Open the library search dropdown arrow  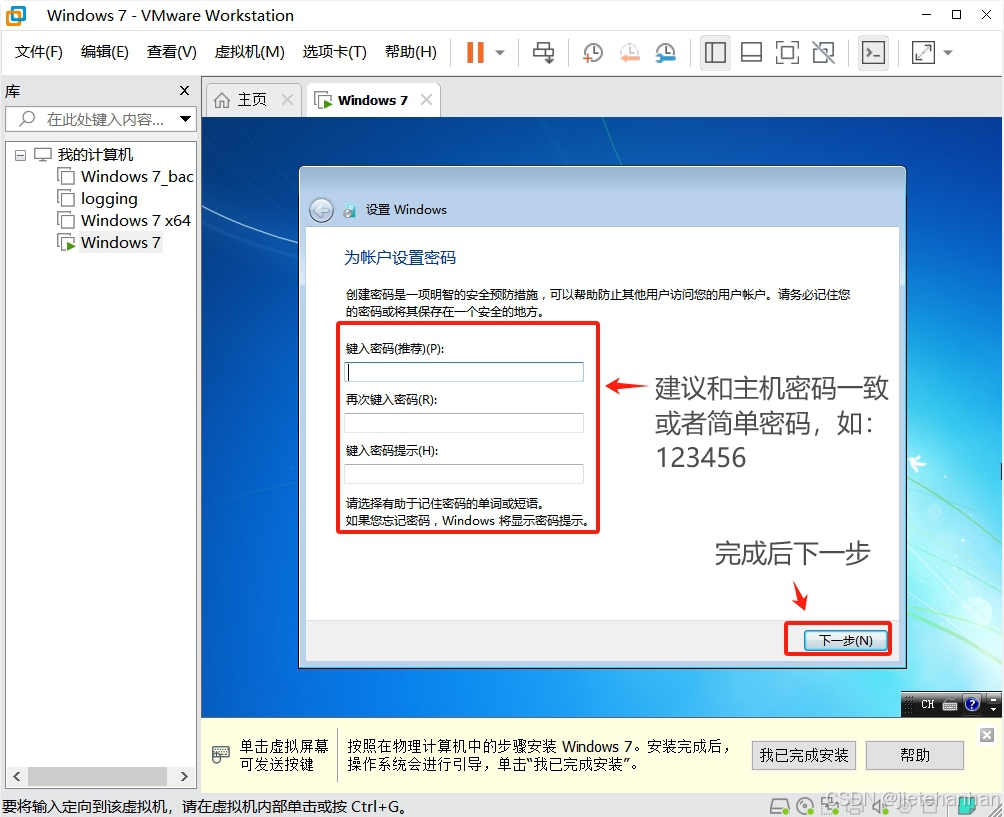pos(186,119)
